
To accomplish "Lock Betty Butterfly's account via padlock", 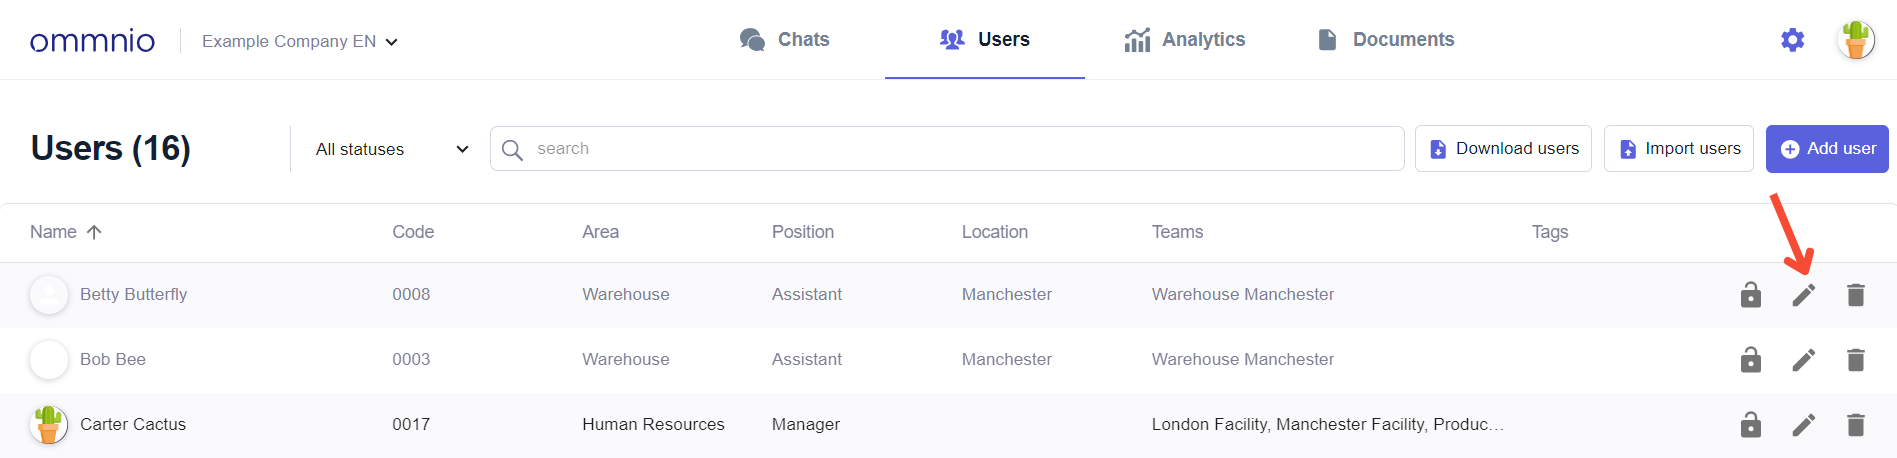I will [1750, 295].
